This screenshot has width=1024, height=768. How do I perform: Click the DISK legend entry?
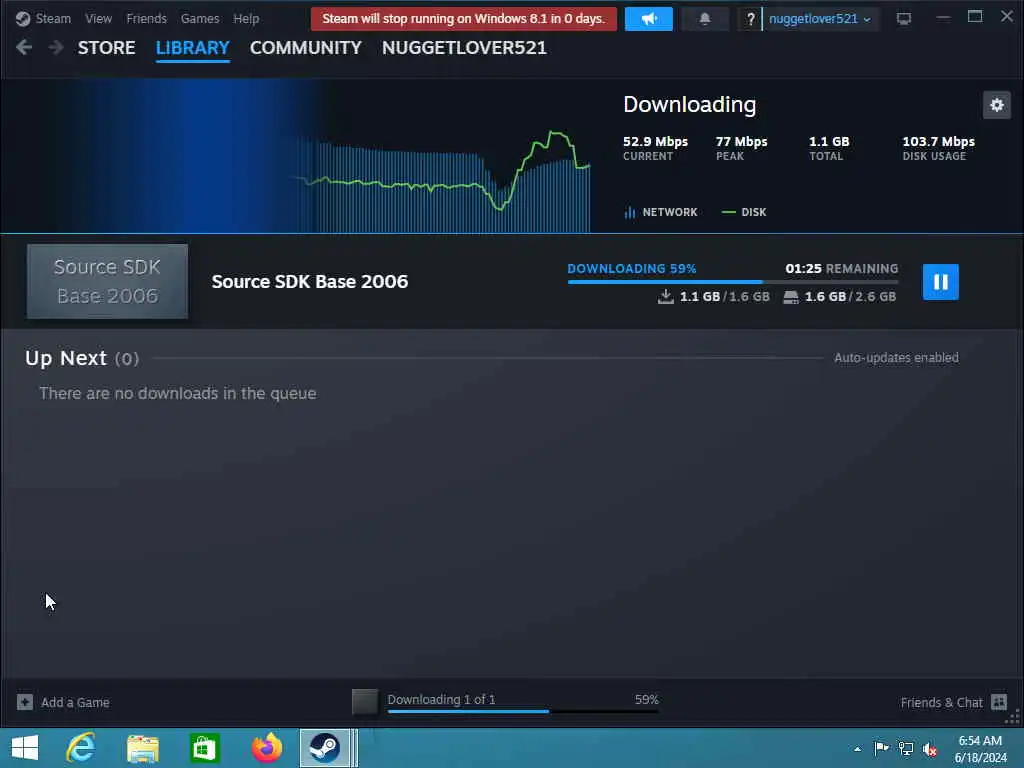(744, 212)
